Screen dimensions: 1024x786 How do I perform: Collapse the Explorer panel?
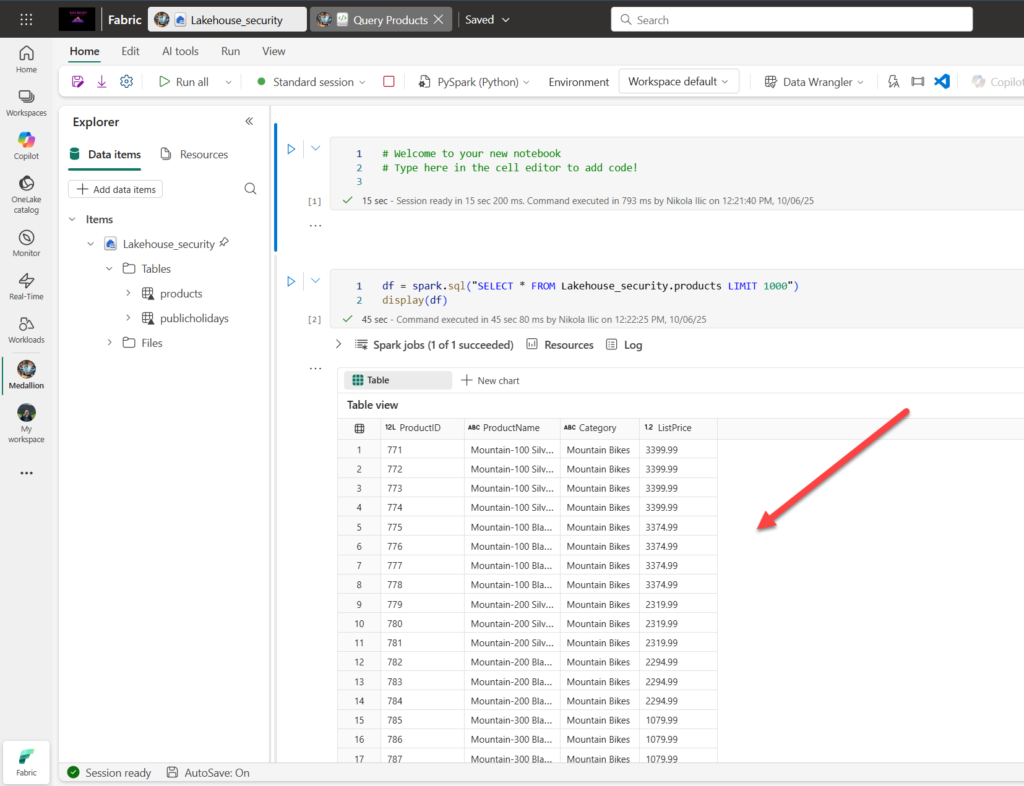pyautogui.click(x=249, y=122)
